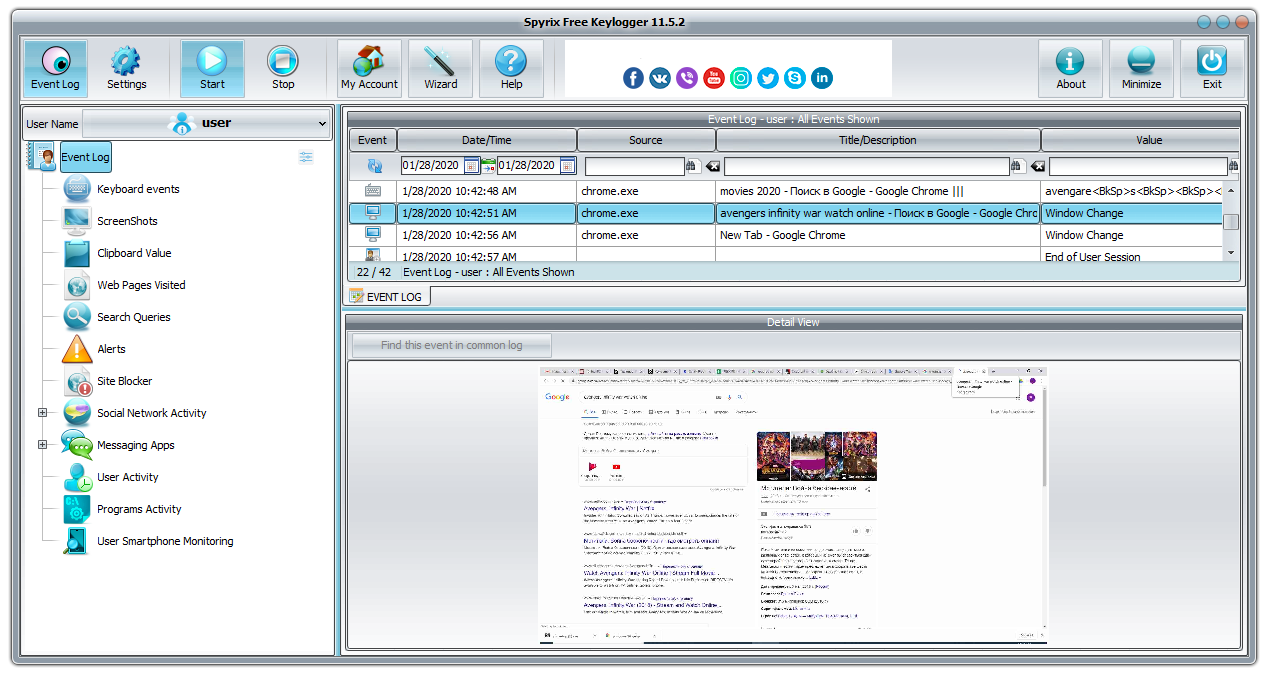
Task: Select Programs Activity in the tree
Action: pyautogui.click(x=139, y=509)
